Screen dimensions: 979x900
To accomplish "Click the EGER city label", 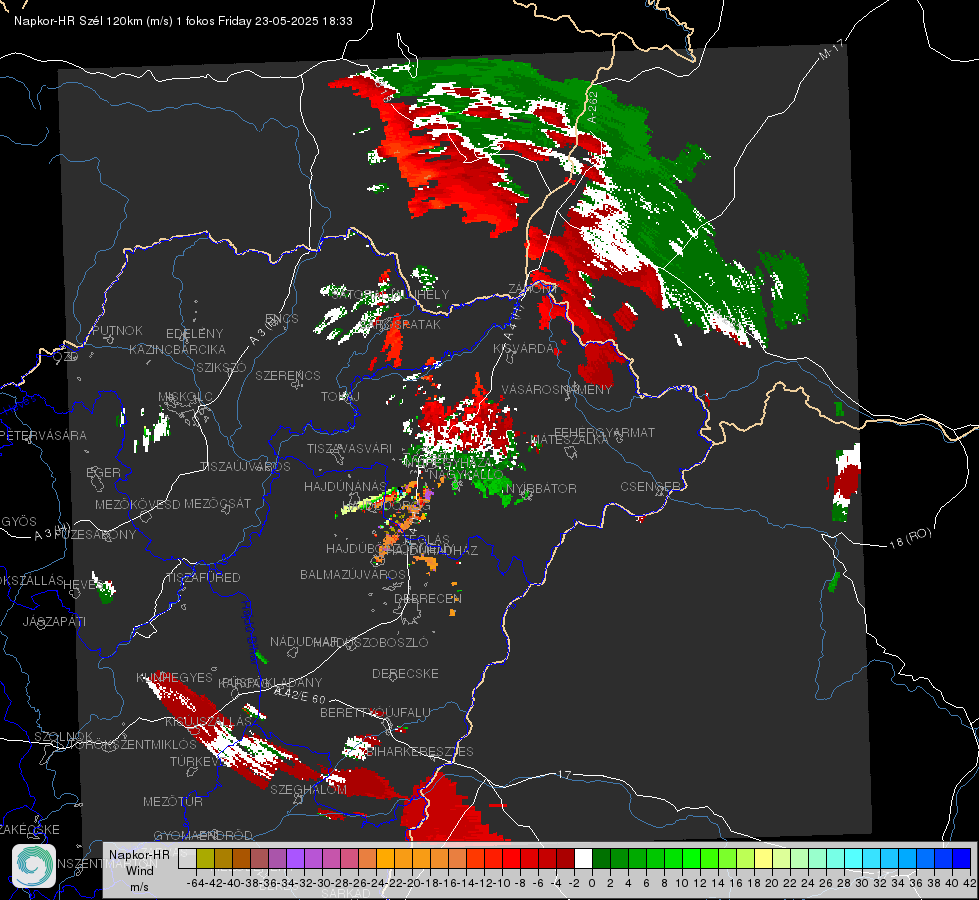I will 103,472.
